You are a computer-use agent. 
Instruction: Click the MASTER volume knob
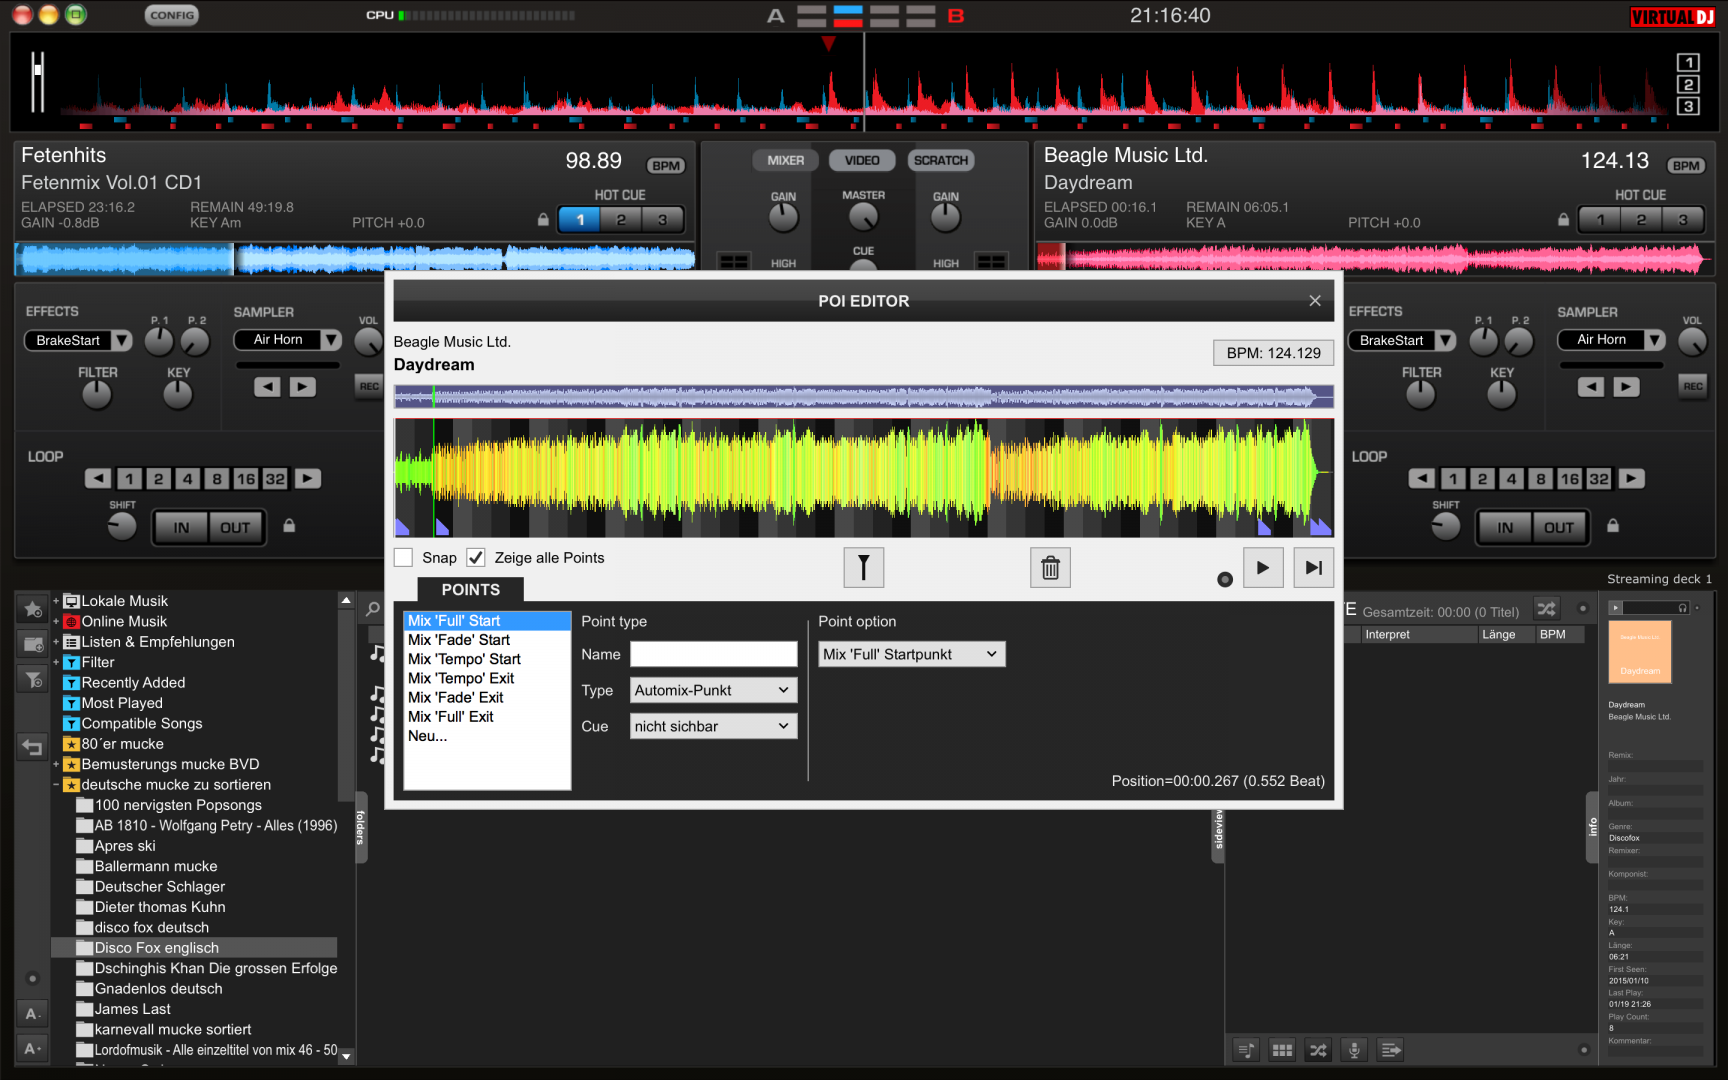pyautogui.click(x=863, y=217)
